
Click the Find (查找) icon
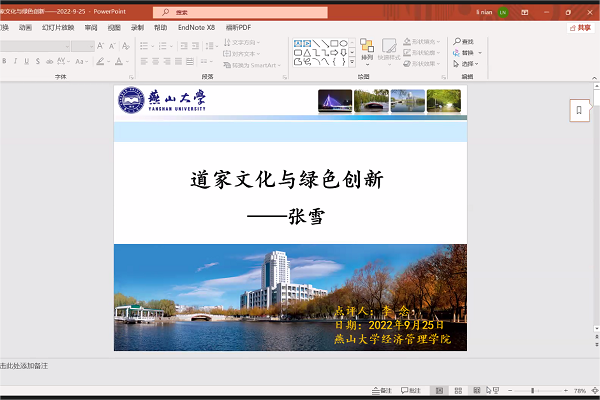463,41
